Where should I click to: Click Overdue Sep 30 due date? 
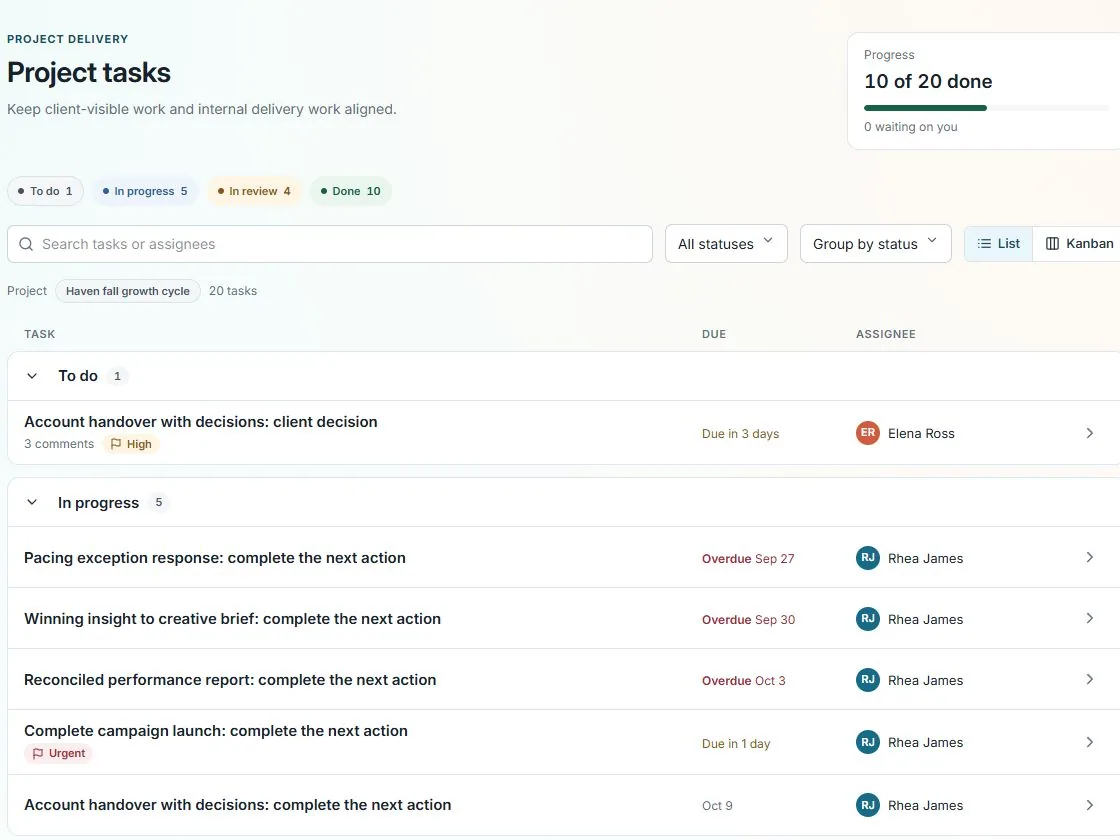[x=748, y=619]
